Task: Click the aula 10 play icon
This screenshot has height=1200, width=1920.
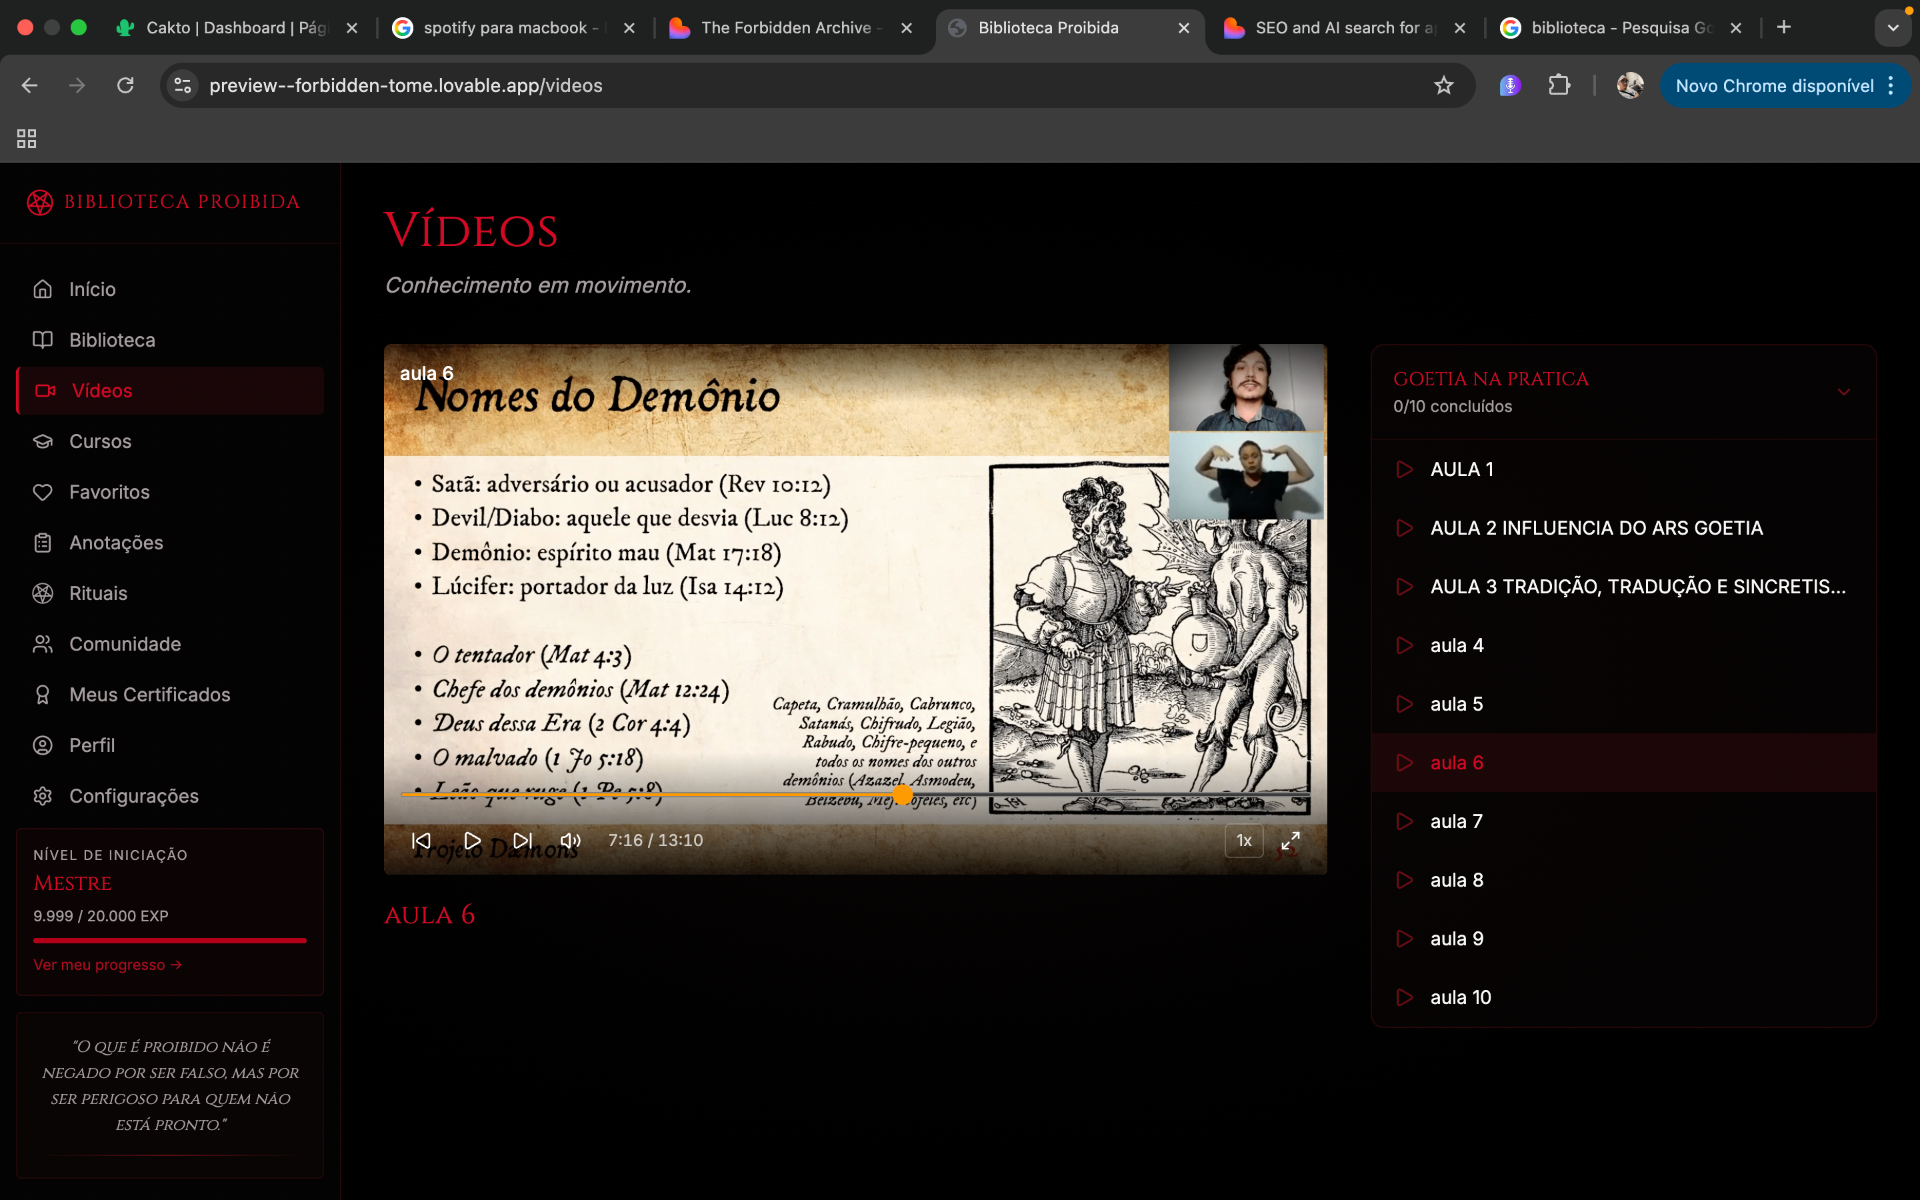Action: (x=1405, y=997)
